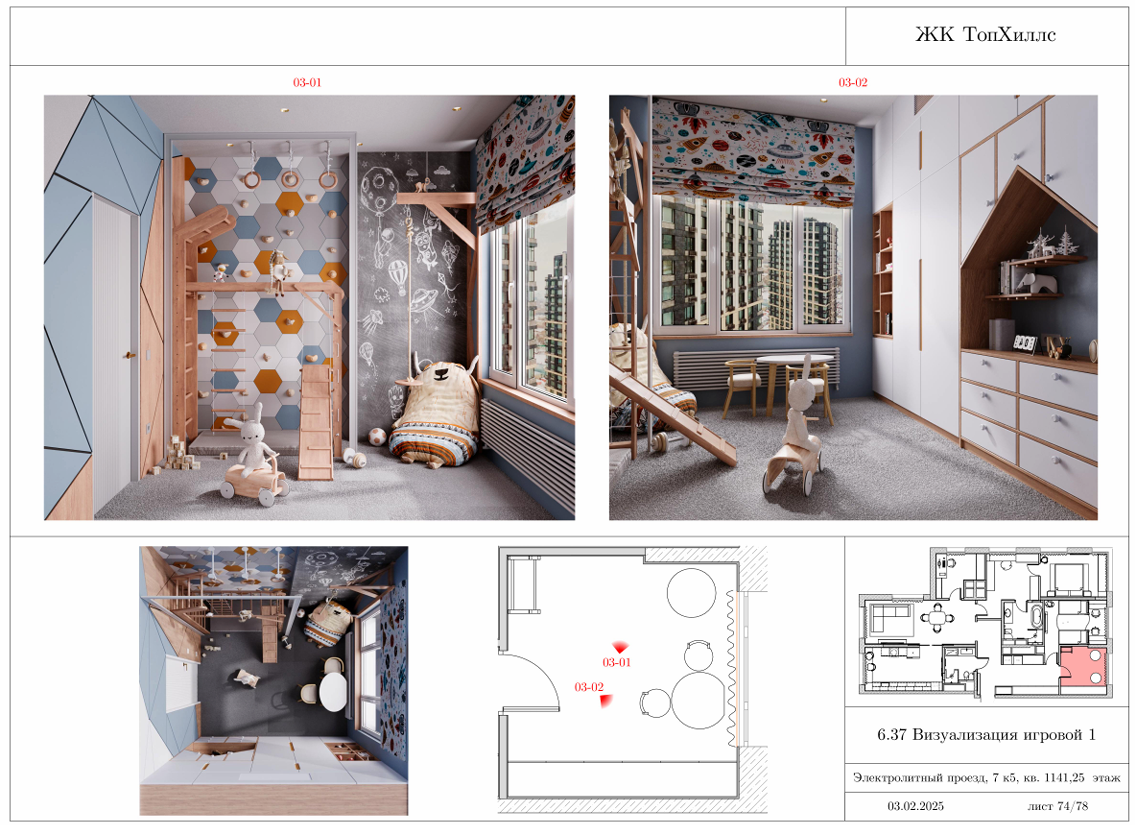Click the 'лист 74/78' sheet number

1057,806
